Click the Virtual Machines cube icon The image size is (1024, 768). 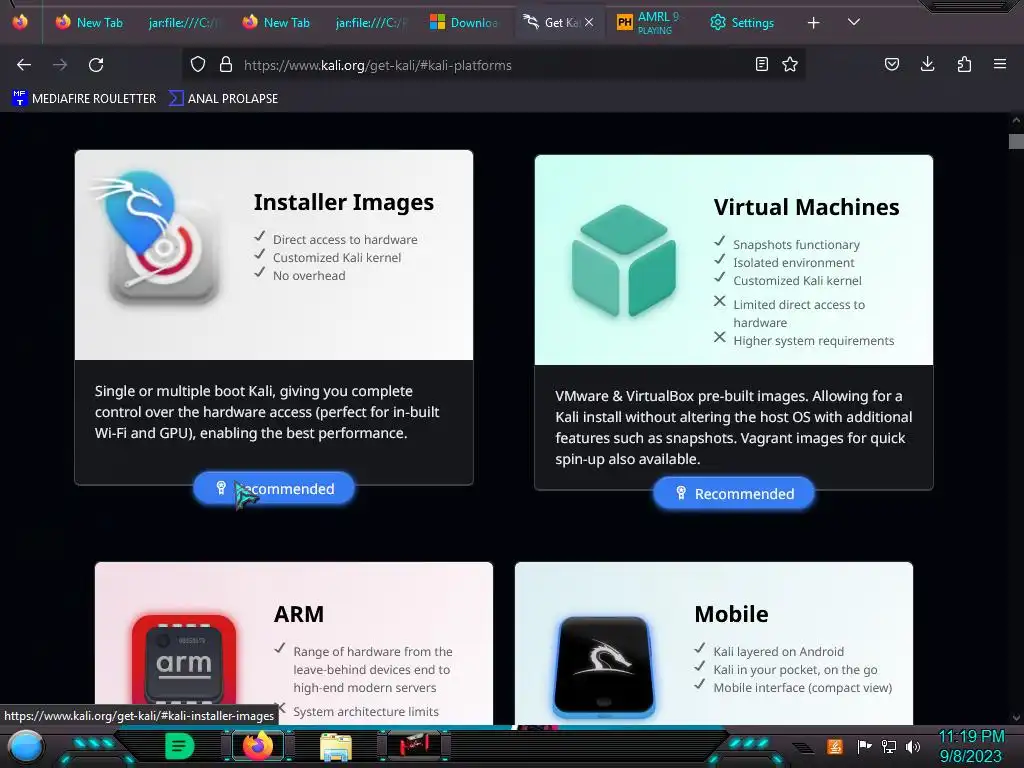tap(624, 261)
